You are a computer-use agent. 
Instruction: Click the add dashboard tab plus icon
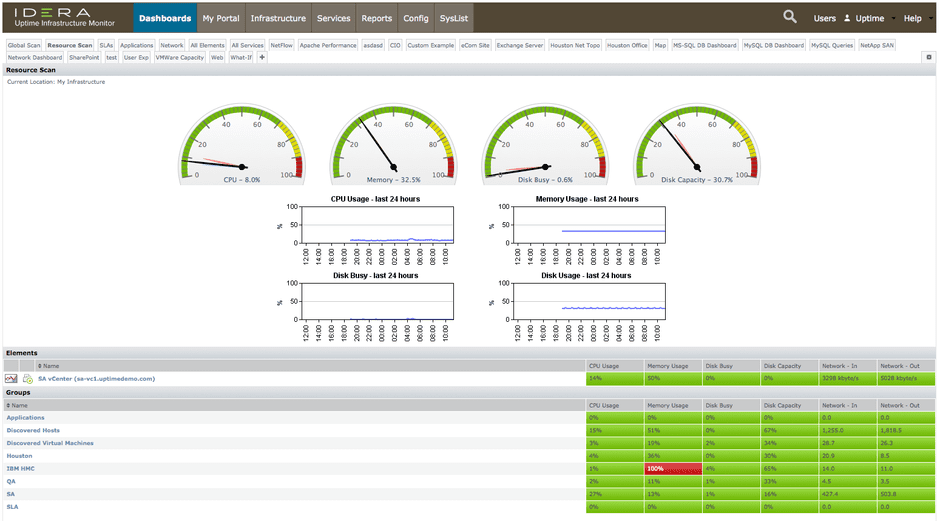click(262, 58)
